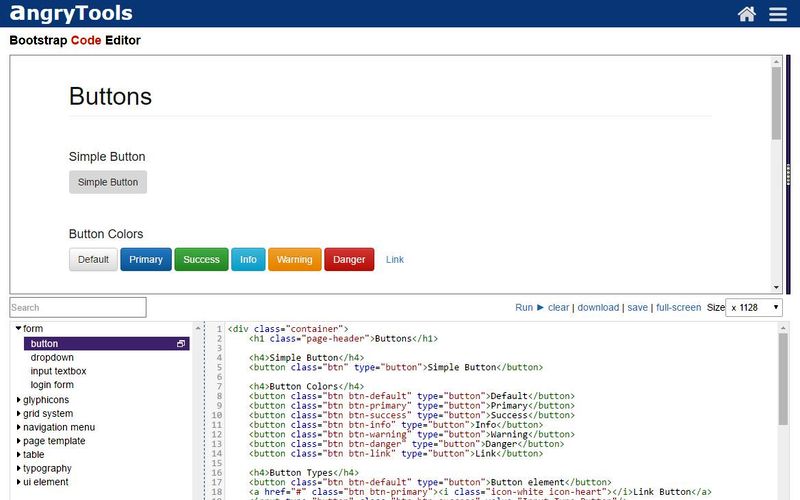800x500 pixels.
Task: Click the popup icon on button row
Action: tap(181, 344)
